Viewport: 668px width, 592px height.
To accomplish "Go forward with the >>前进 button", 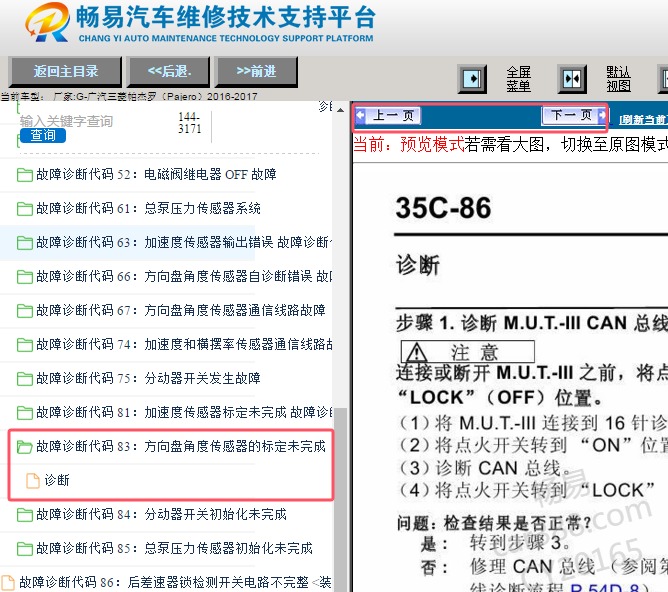I will [256, 71].
